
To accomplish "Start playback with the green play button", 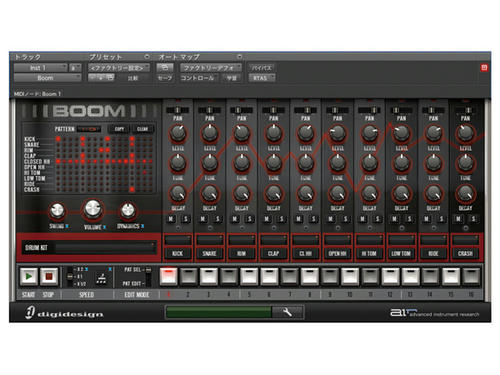I will coord(29,276).
